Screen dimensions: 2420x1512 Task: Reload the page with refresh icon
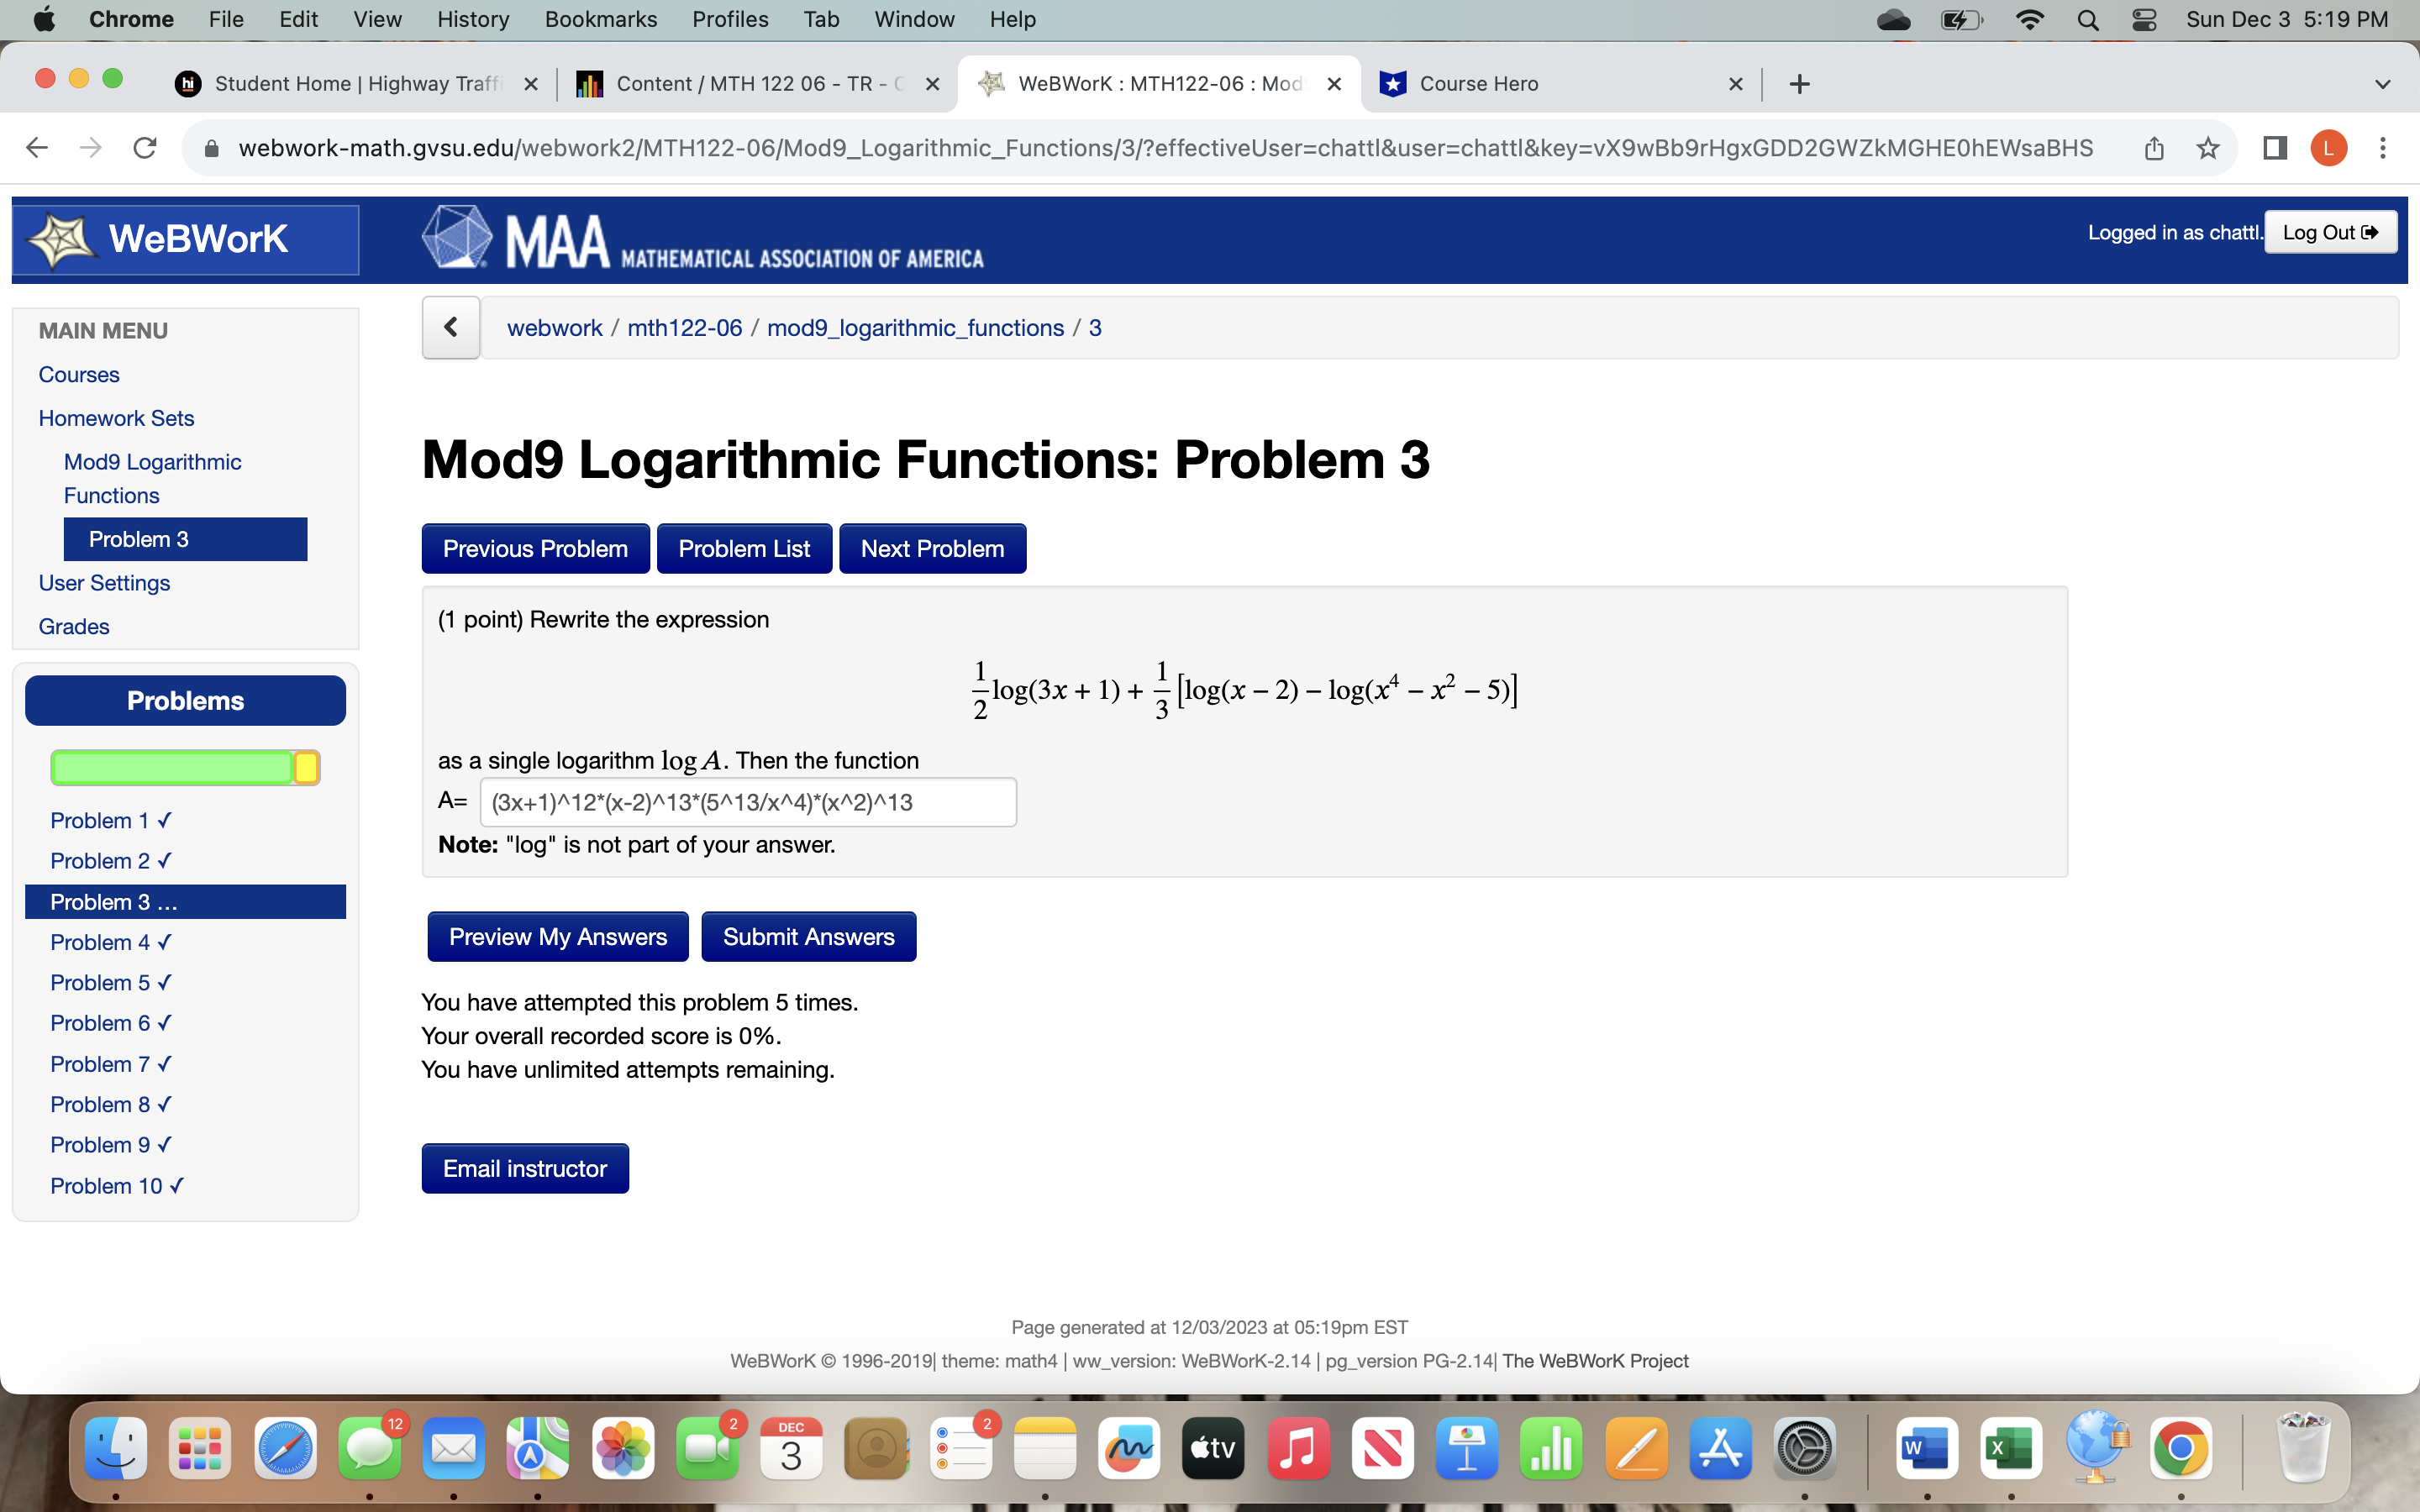(145, 148)
